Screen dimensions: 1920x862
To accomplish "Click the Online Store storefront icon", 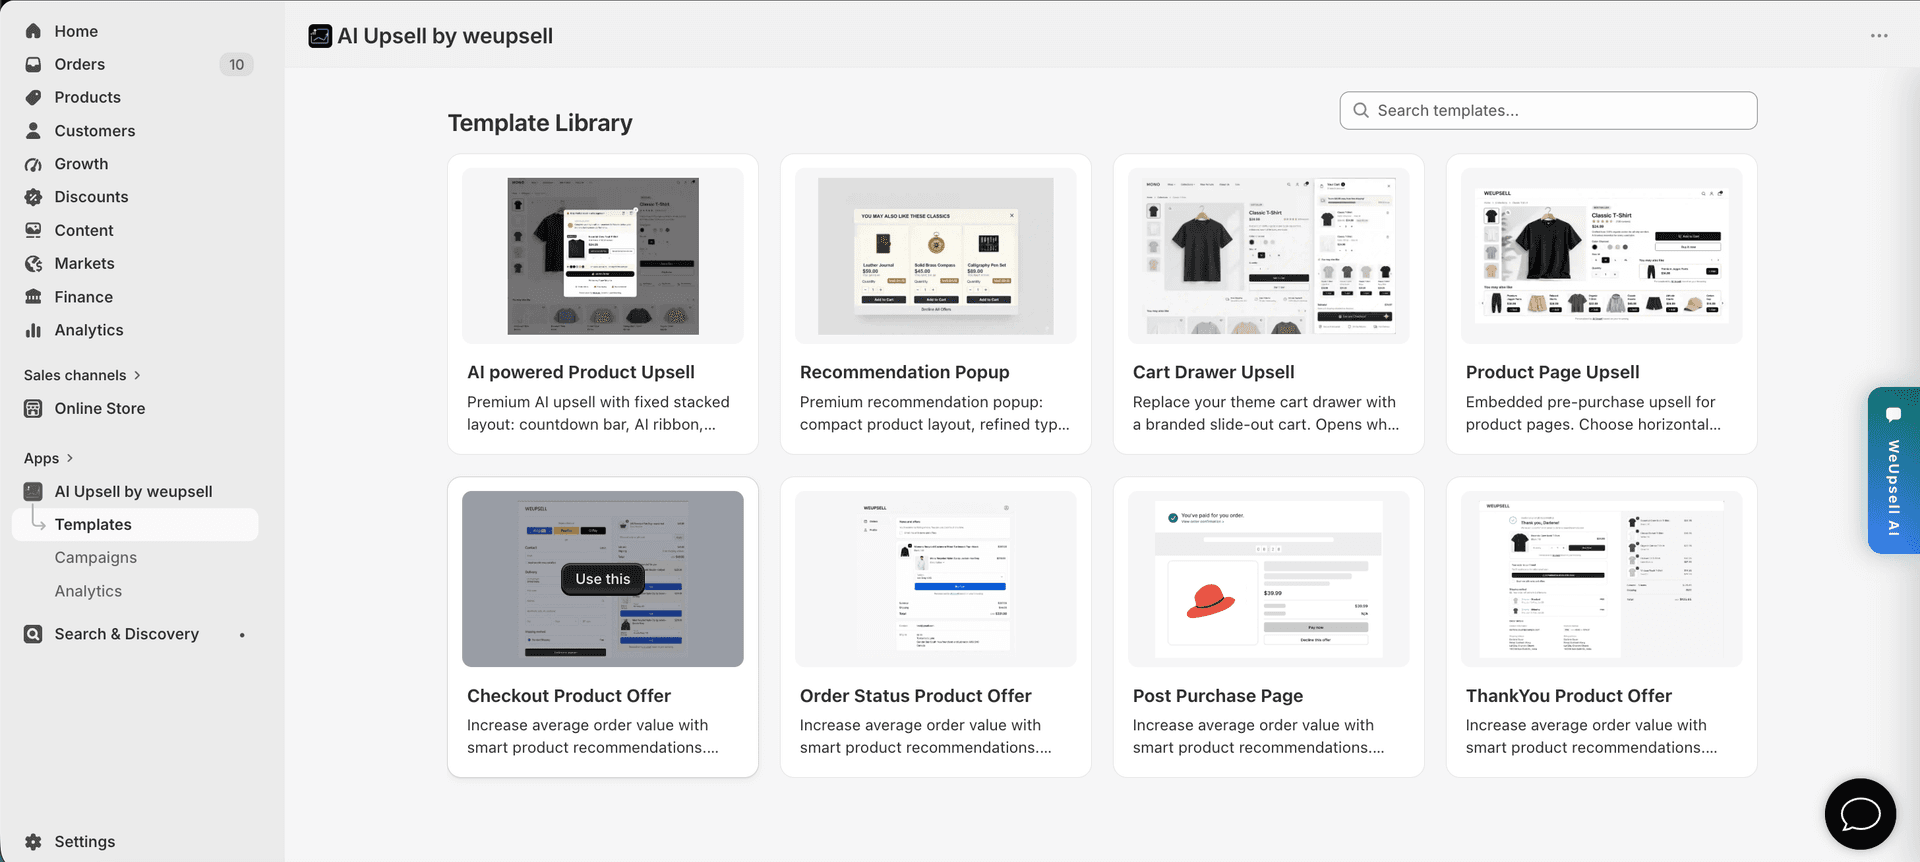I will tap(33, 408).
